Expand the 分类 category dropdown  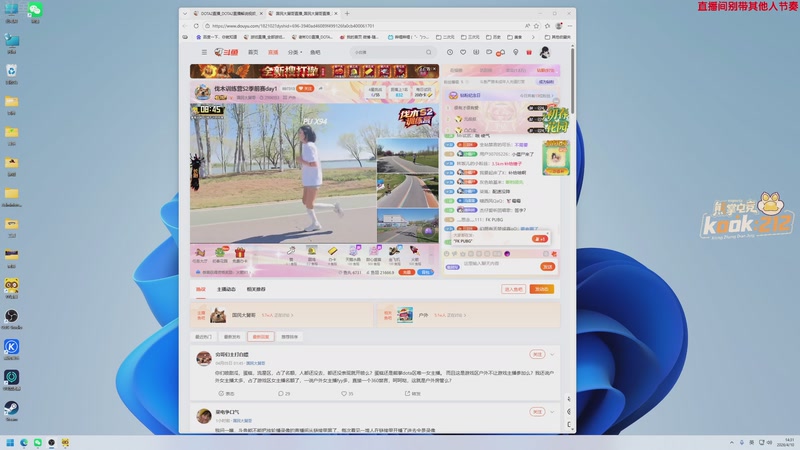(x=295, y=52)
